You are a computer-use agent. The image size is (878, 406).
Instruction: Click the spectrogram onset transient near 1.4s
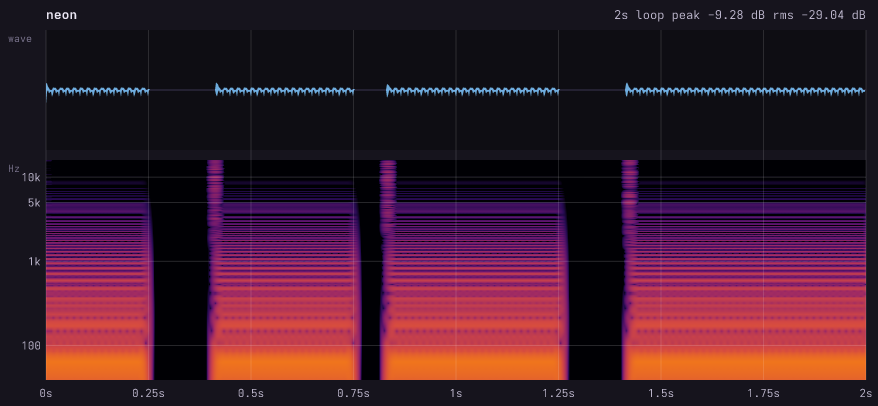click(630, 270)
